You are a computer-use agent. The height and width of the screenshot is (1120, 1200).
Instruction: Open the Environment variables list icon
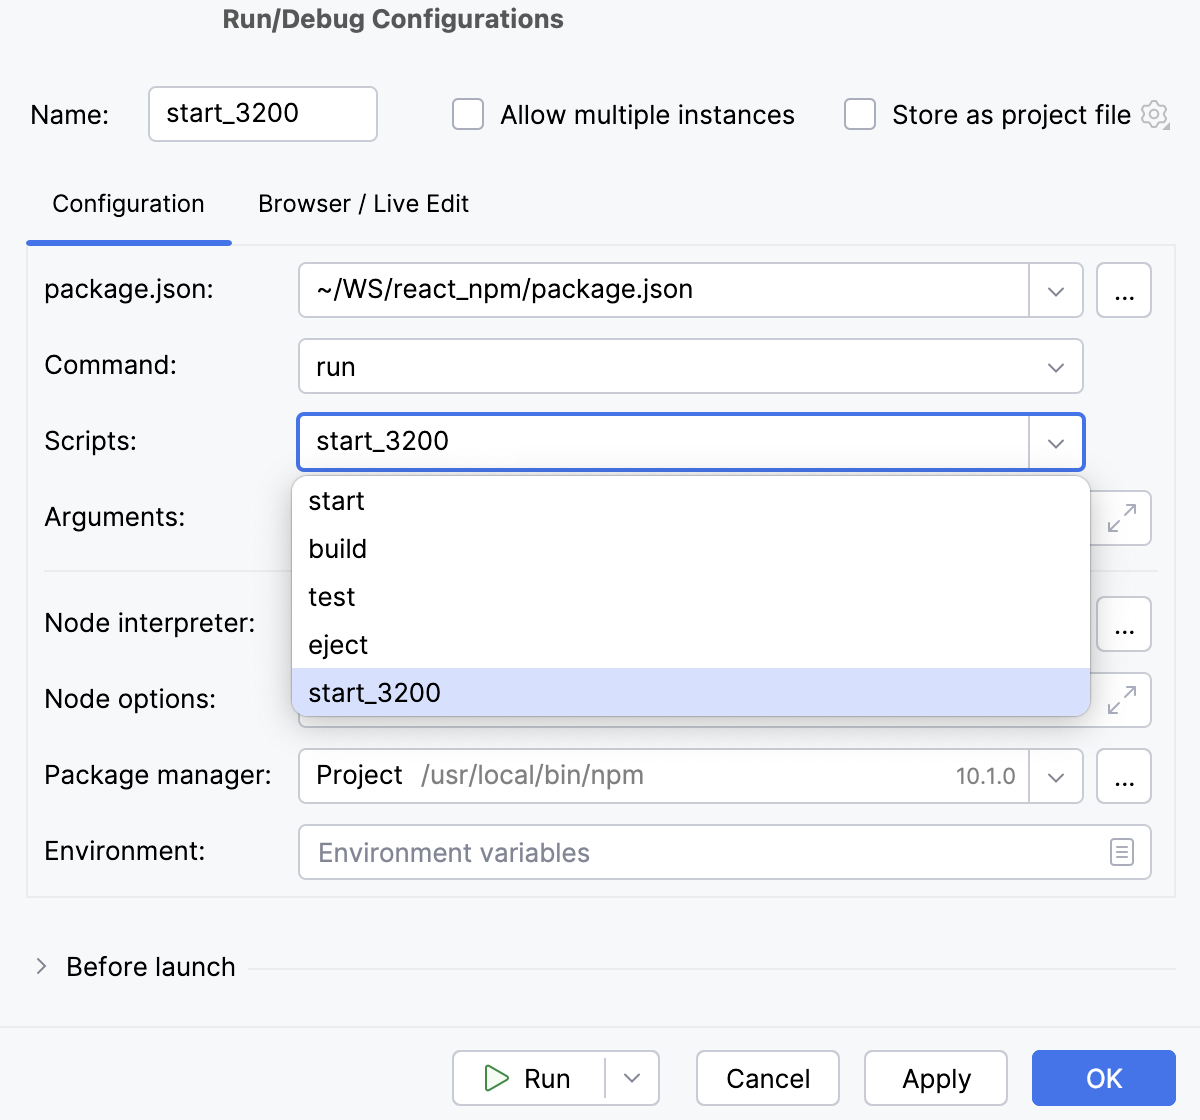click(1121, 852)
